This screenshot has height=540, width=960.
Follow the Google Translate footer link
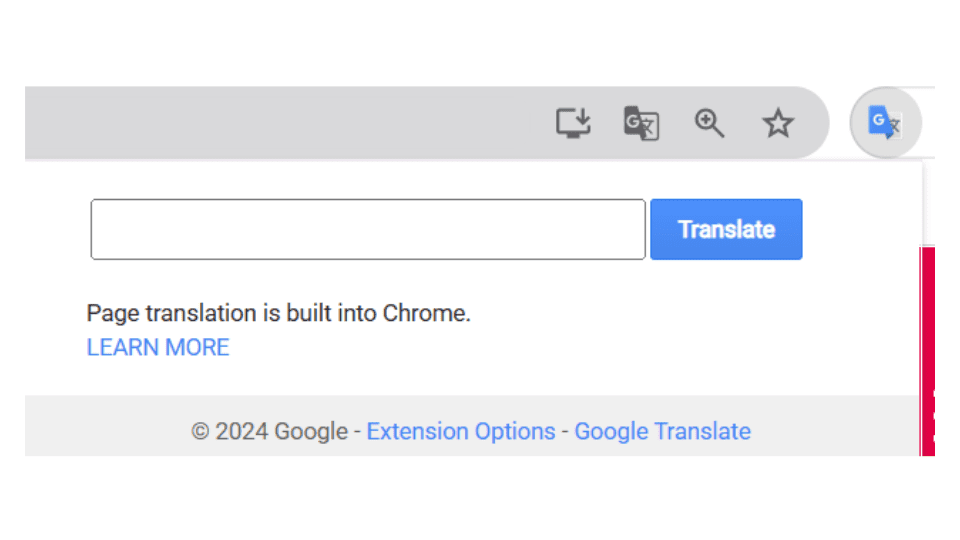[662, 431]
